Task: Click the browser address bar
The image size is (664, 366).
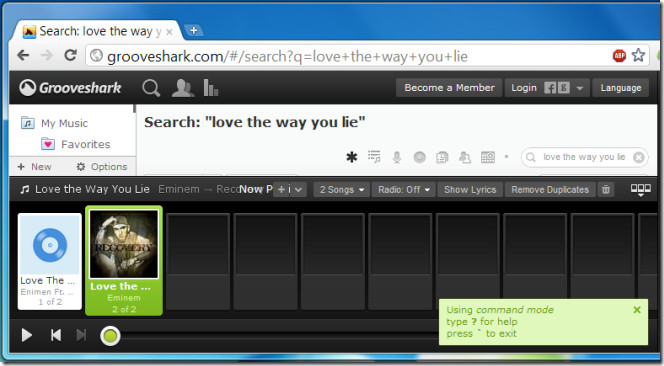Action: pyautogui.click(x=347, y=56)
